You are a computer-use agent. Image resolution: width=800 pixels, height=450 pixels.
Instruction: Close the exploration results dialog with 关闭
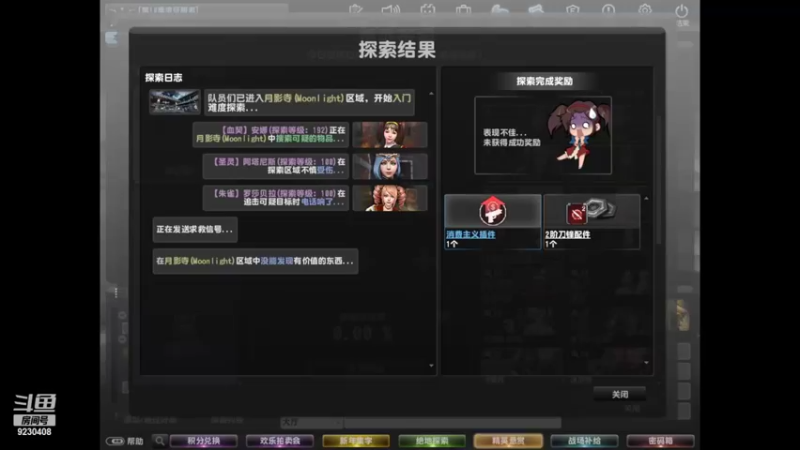pyautogui.click(x=619, y=394)
